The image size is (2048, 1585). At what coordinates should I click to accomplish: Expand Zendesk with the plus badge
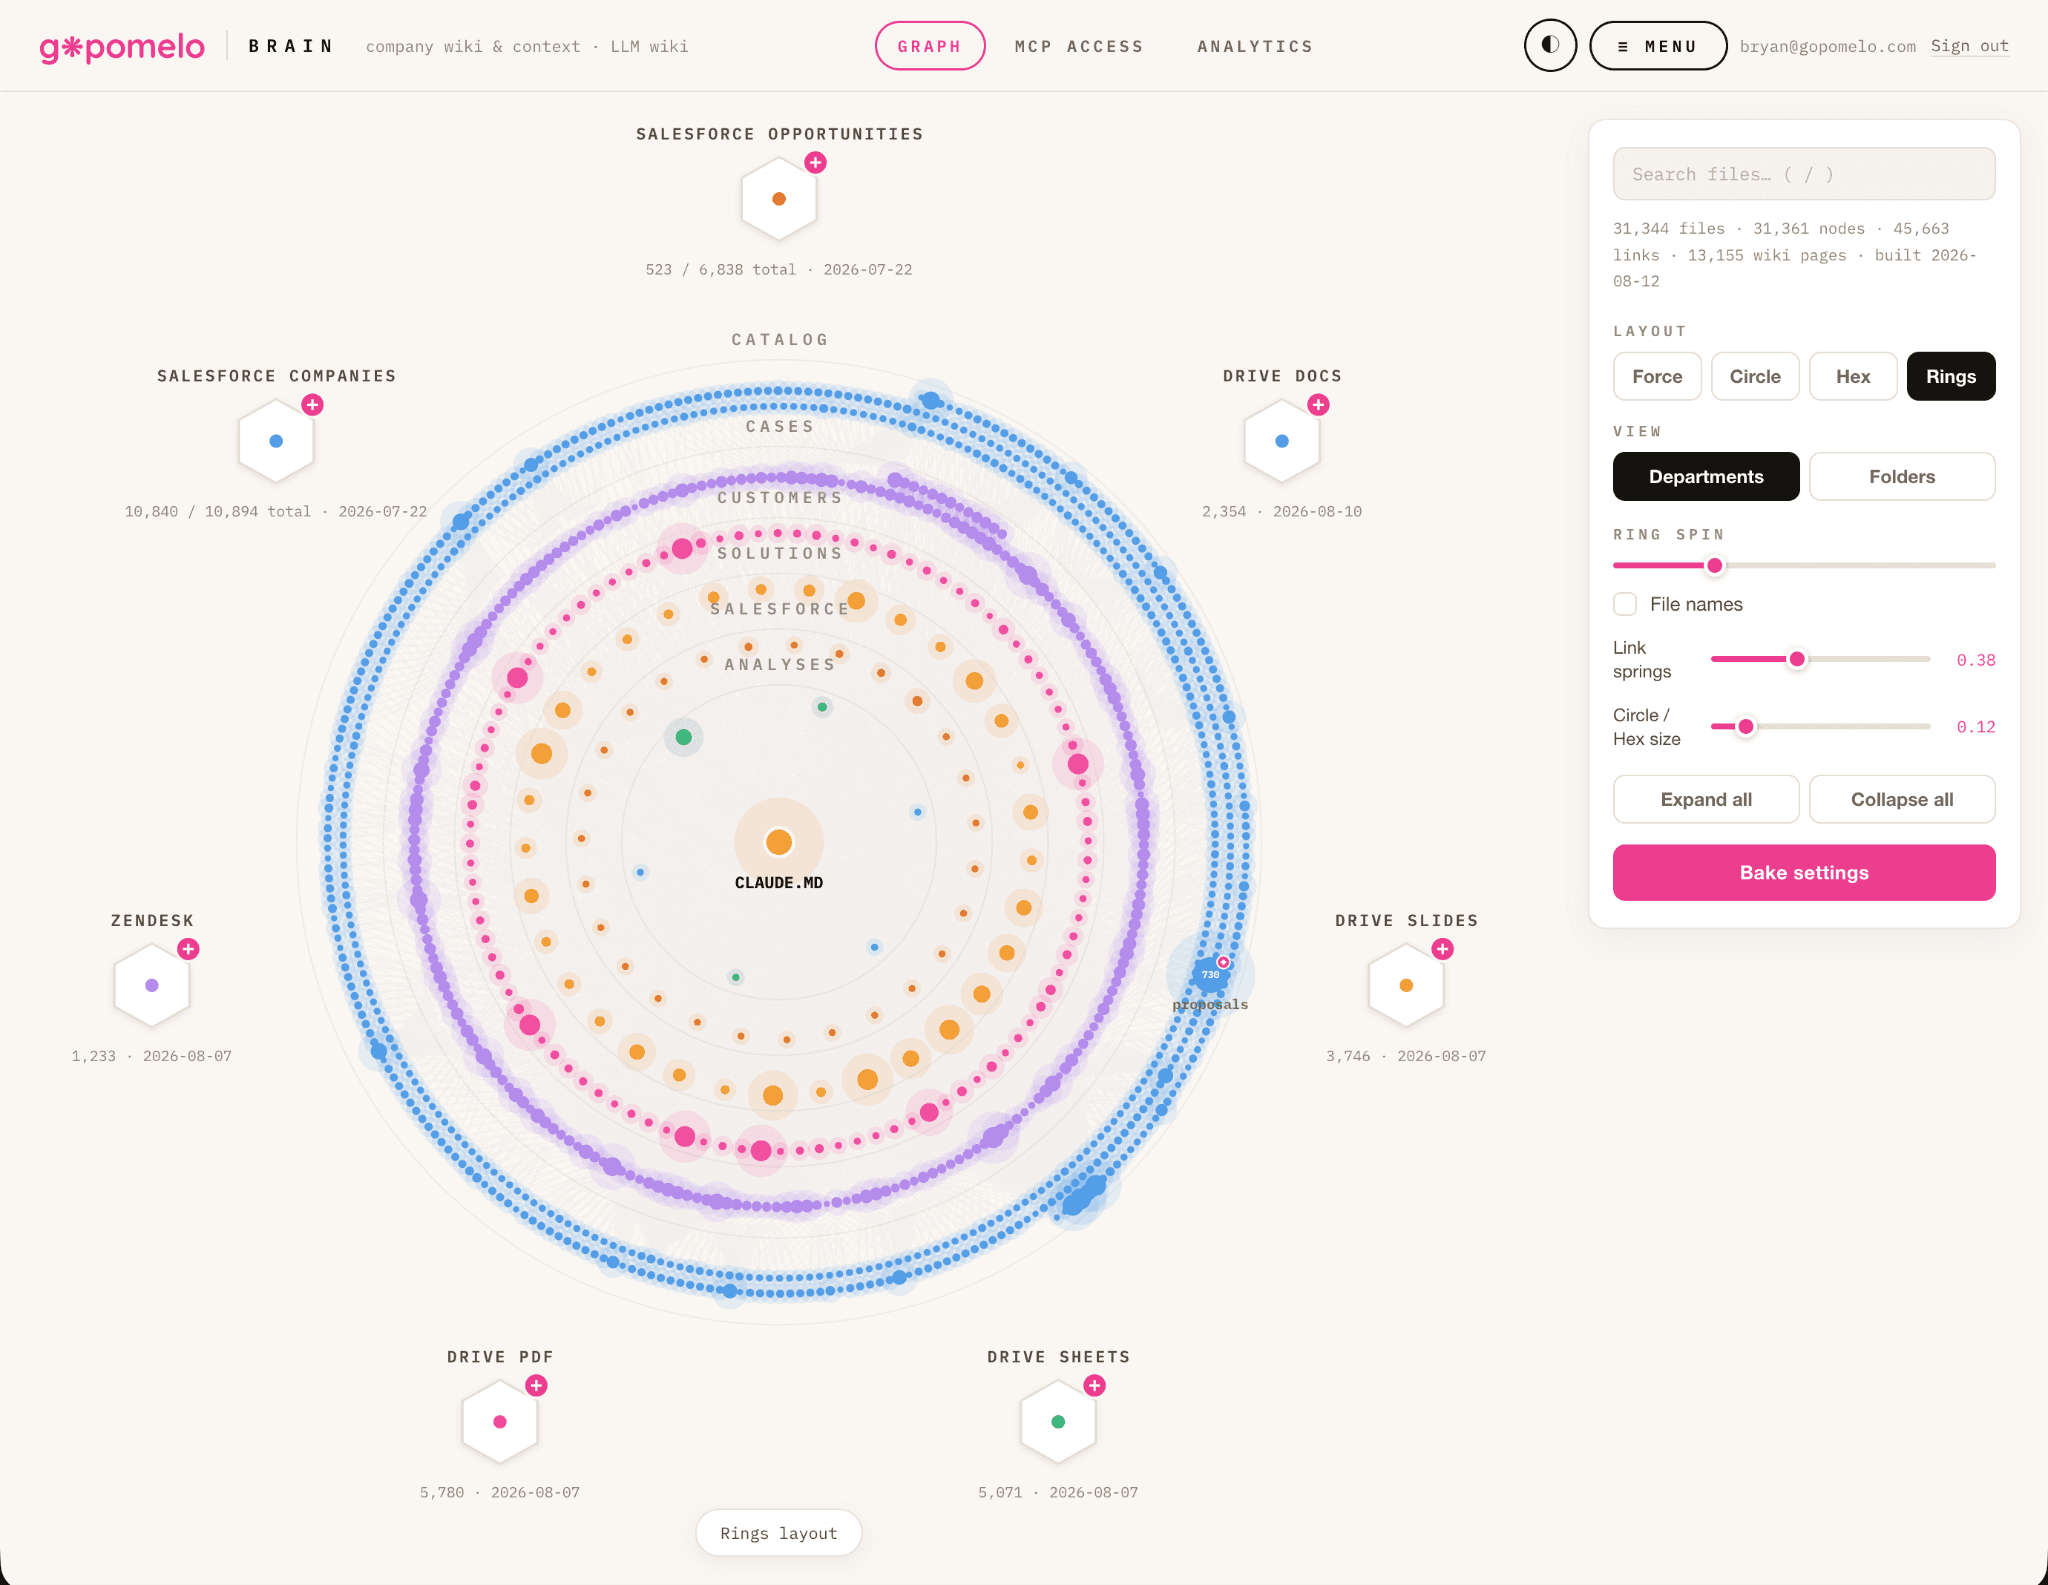pyautogui.click(x=188, y=949)
